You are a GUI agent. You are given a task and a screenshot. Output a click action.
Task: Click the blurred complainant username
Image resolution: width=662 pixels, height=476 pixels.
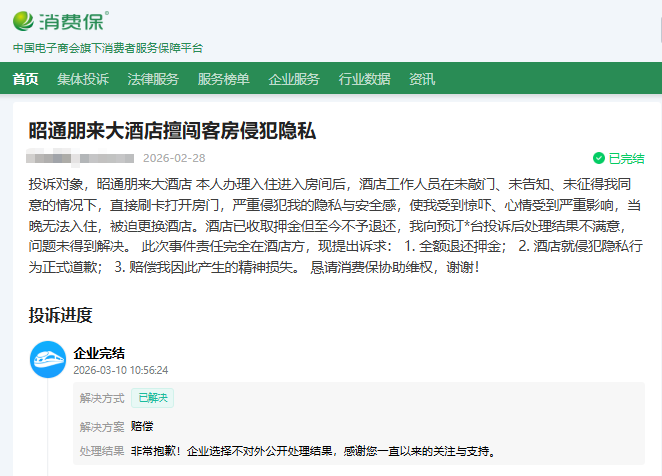tap(80, 158)
